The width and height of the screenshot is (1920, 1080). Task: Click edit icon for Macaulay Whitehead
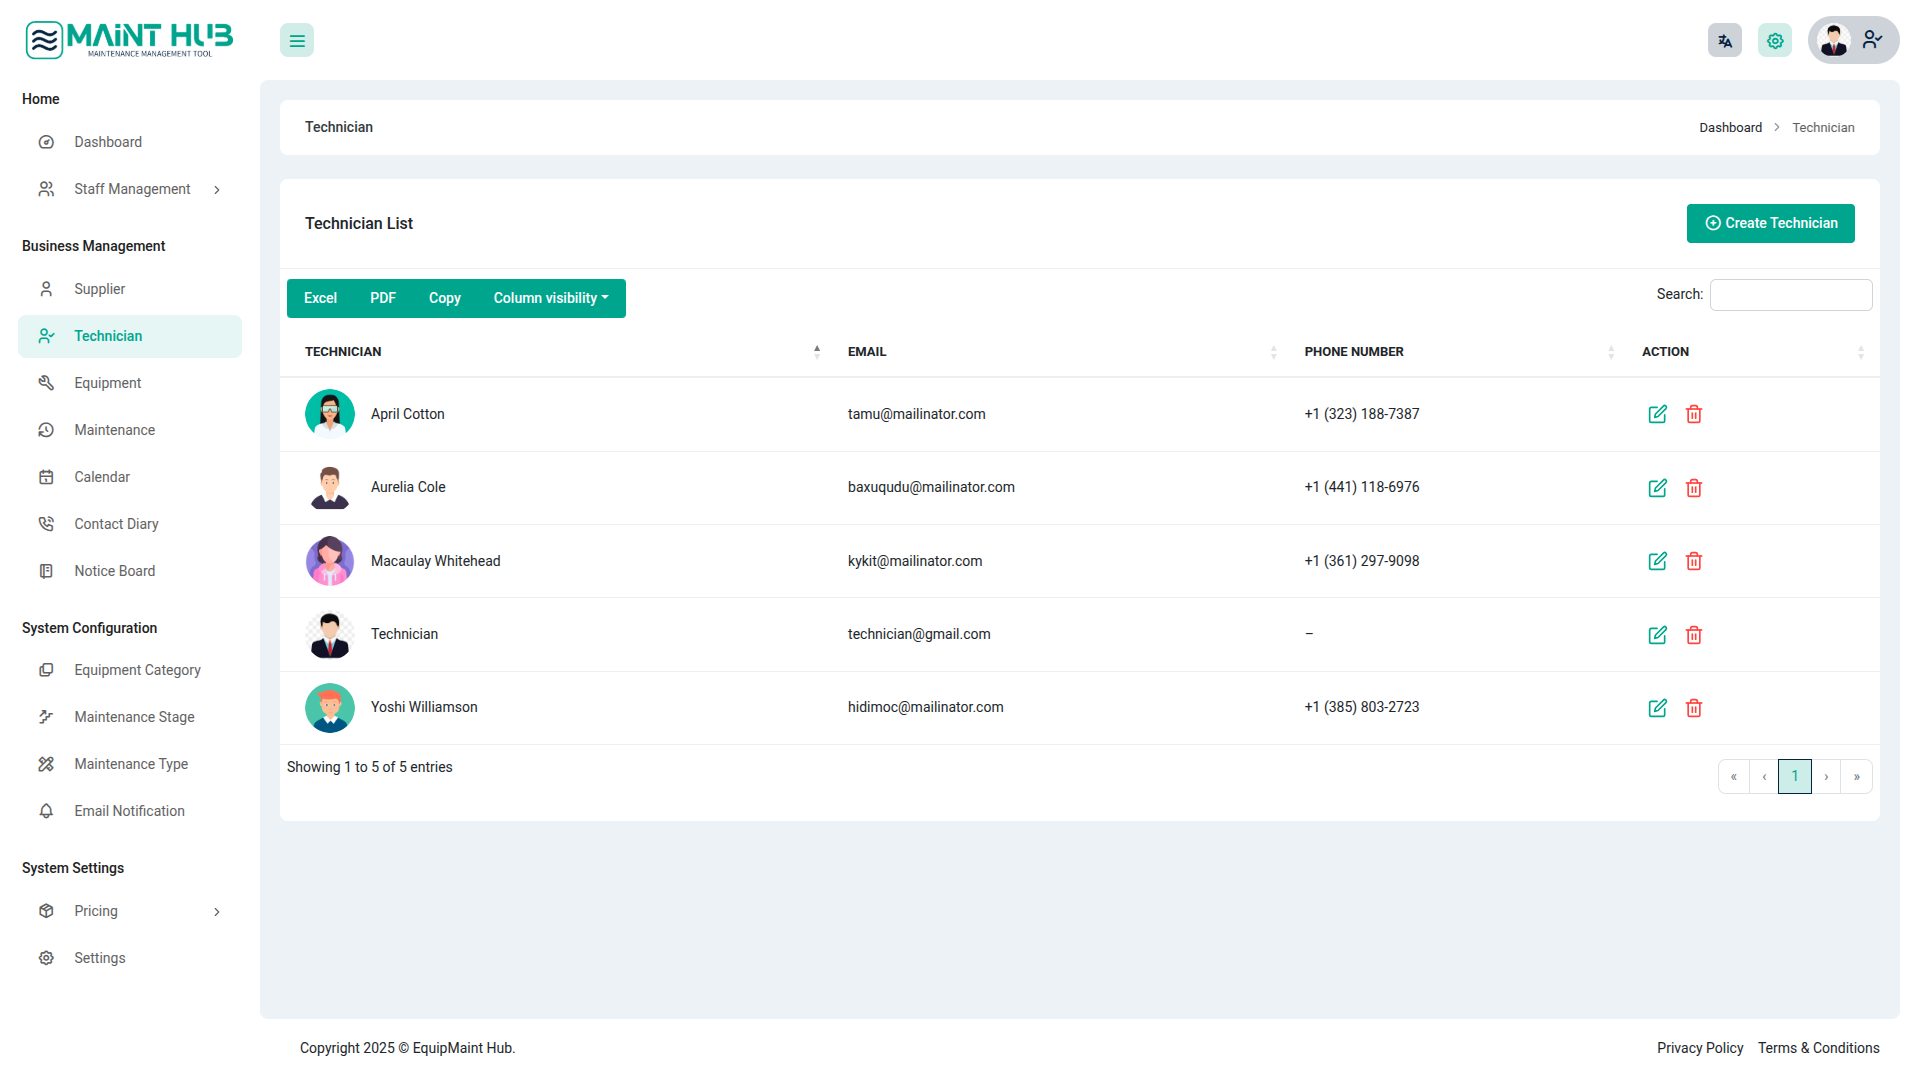pos(1657,561)
